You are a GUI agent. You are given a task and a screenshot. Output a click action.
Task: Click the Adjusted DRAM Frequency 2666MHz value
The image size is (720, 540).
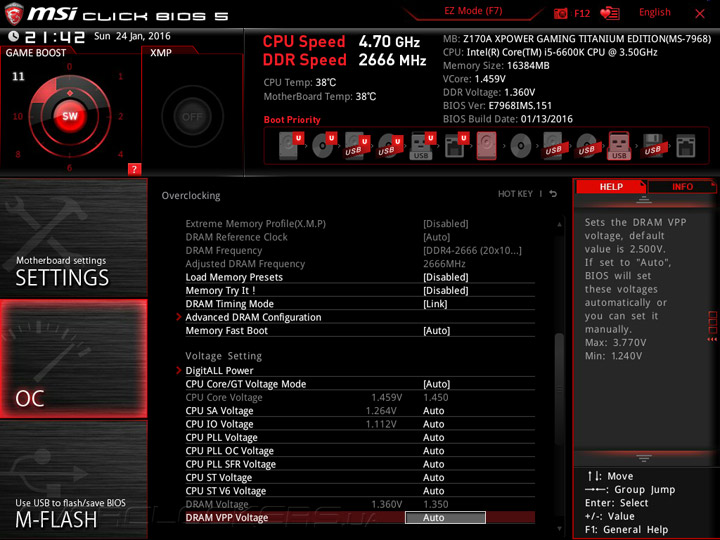tap(444, 264)
